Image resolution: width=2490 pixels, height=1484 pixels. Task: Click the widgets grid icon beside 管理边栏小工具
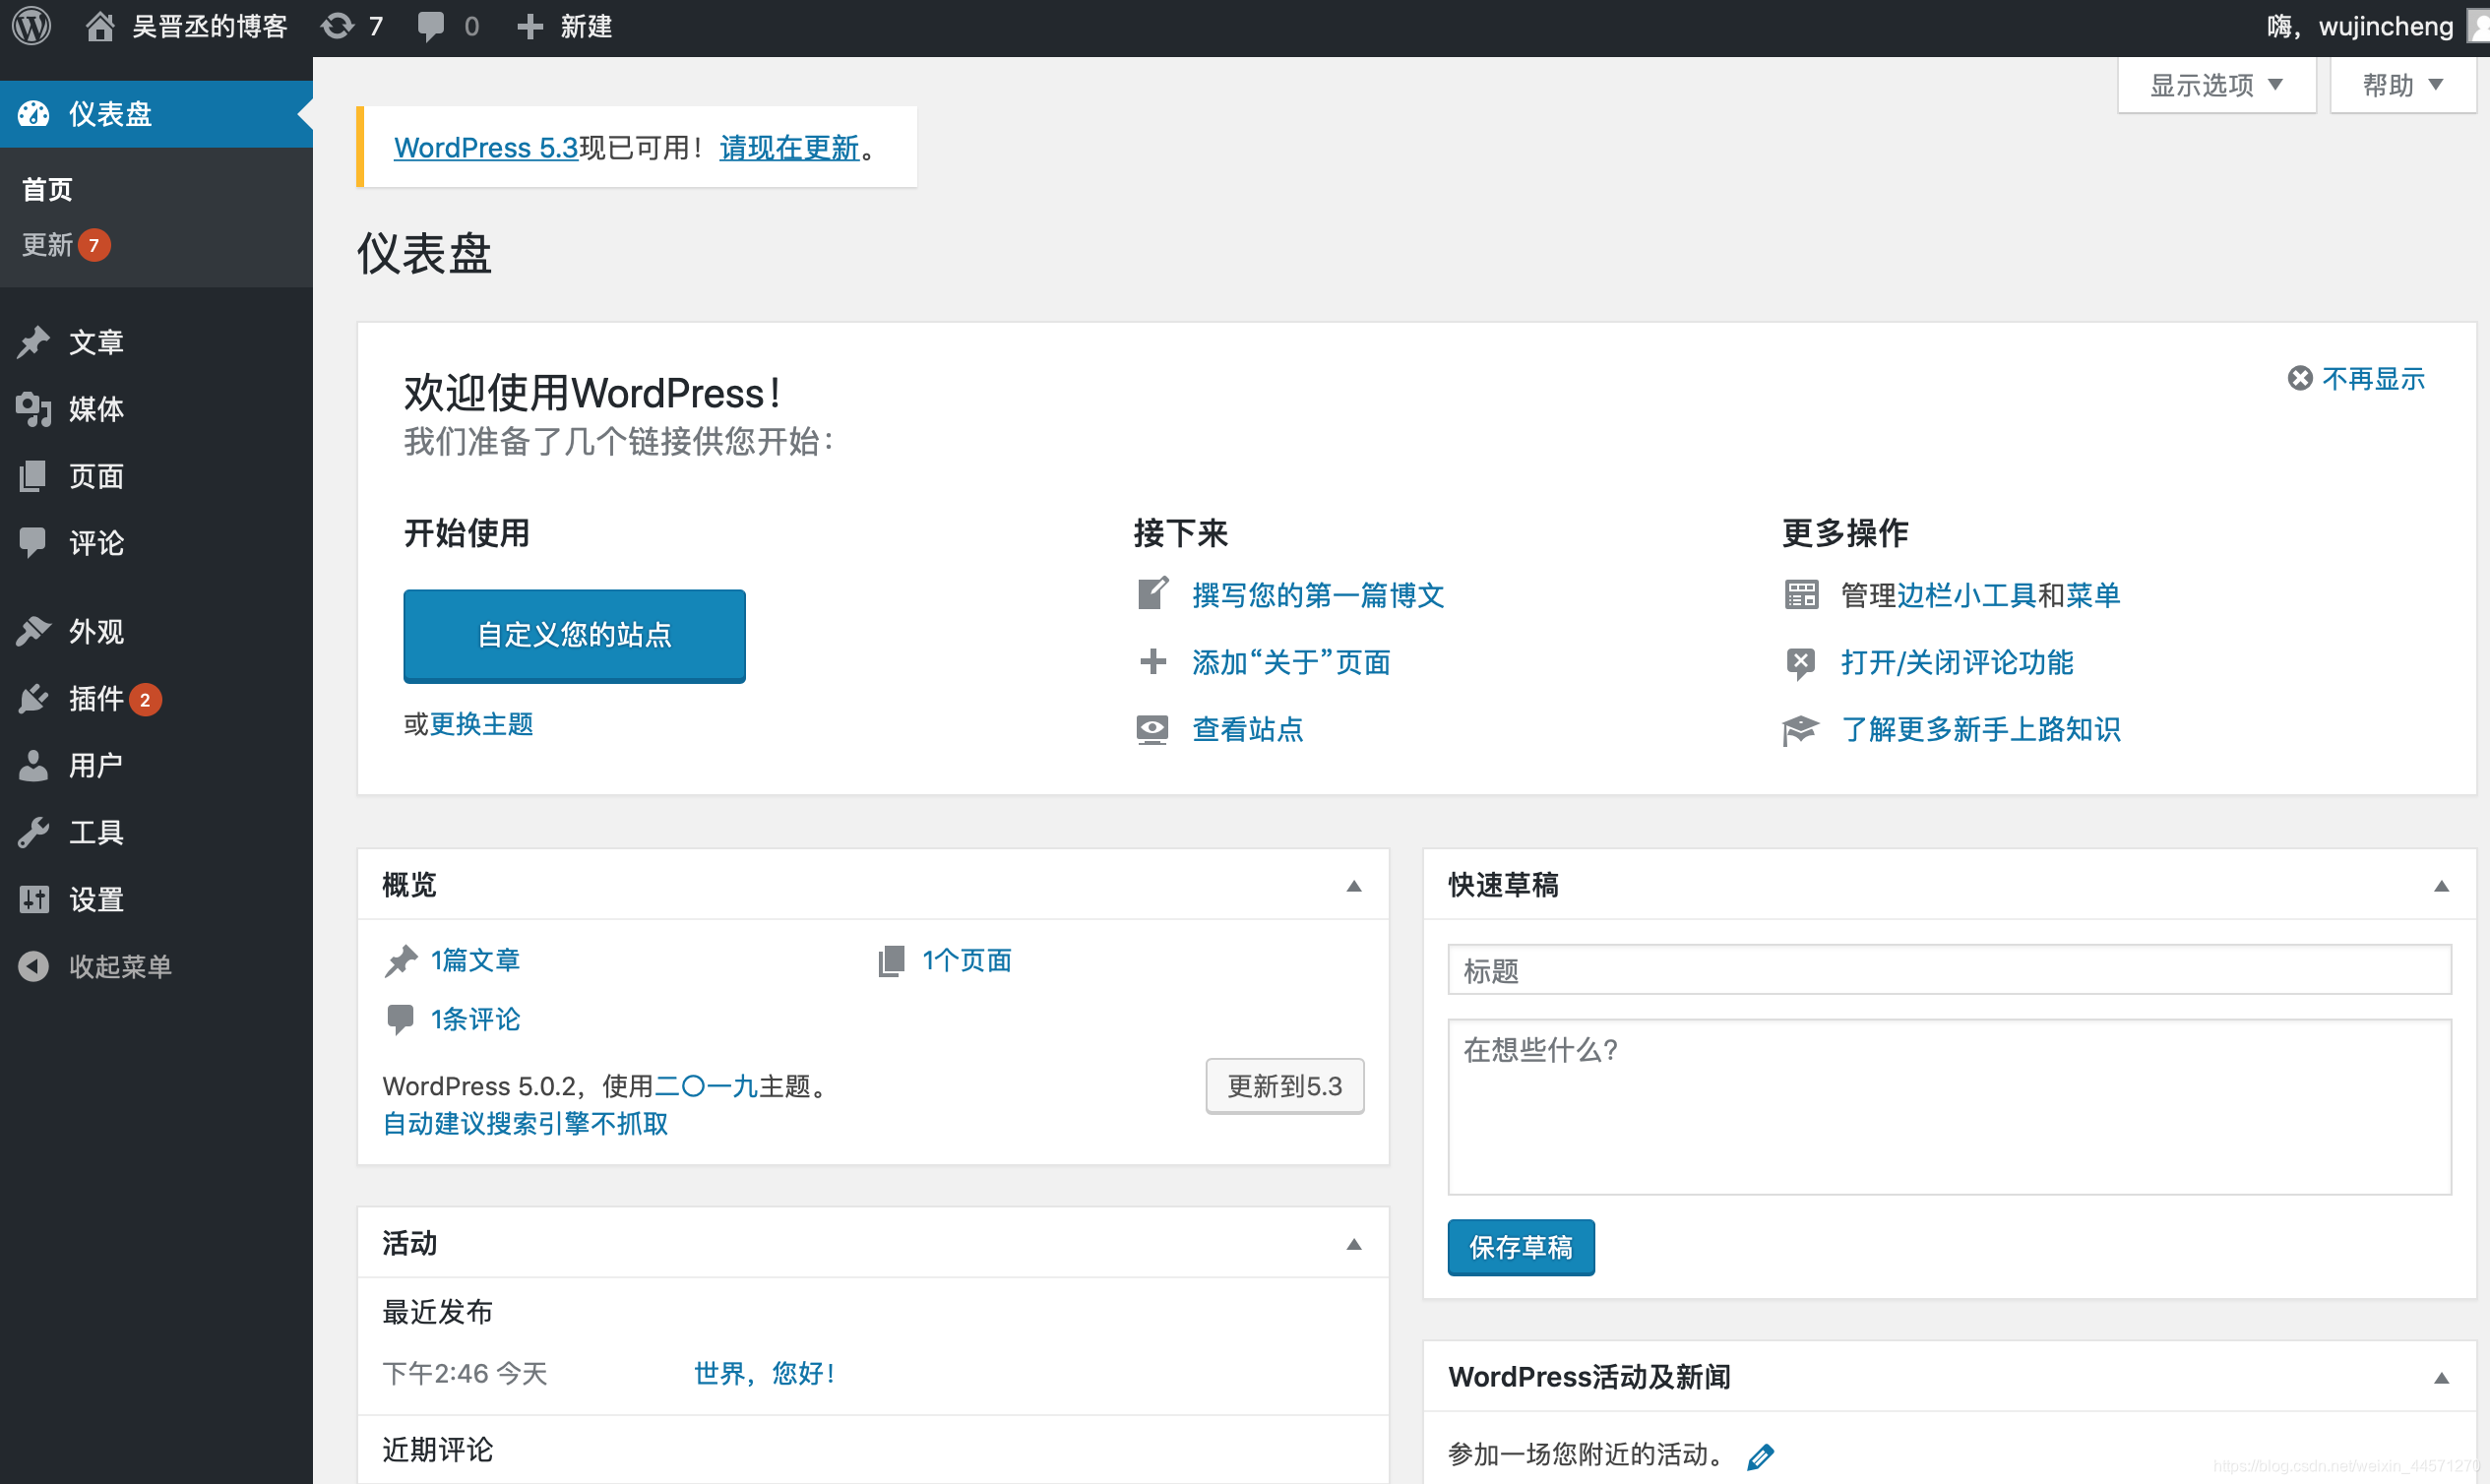coord(1802,595)
